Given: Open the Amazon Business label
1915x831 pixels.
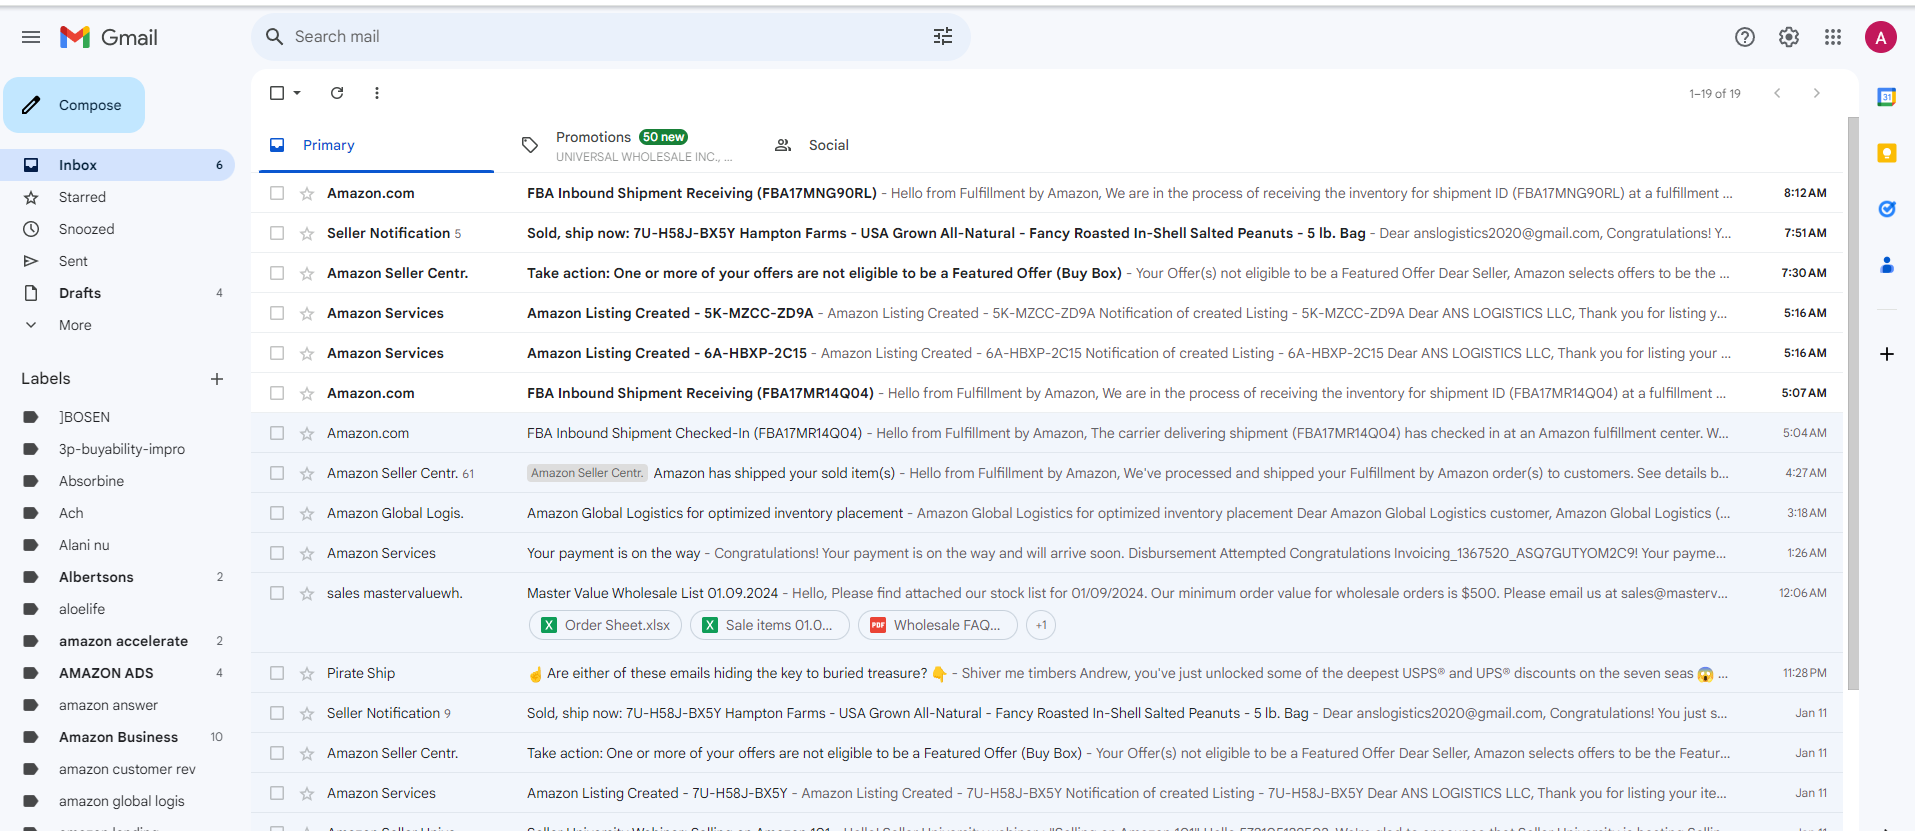Looking at the screenshot, I should 117,737.
